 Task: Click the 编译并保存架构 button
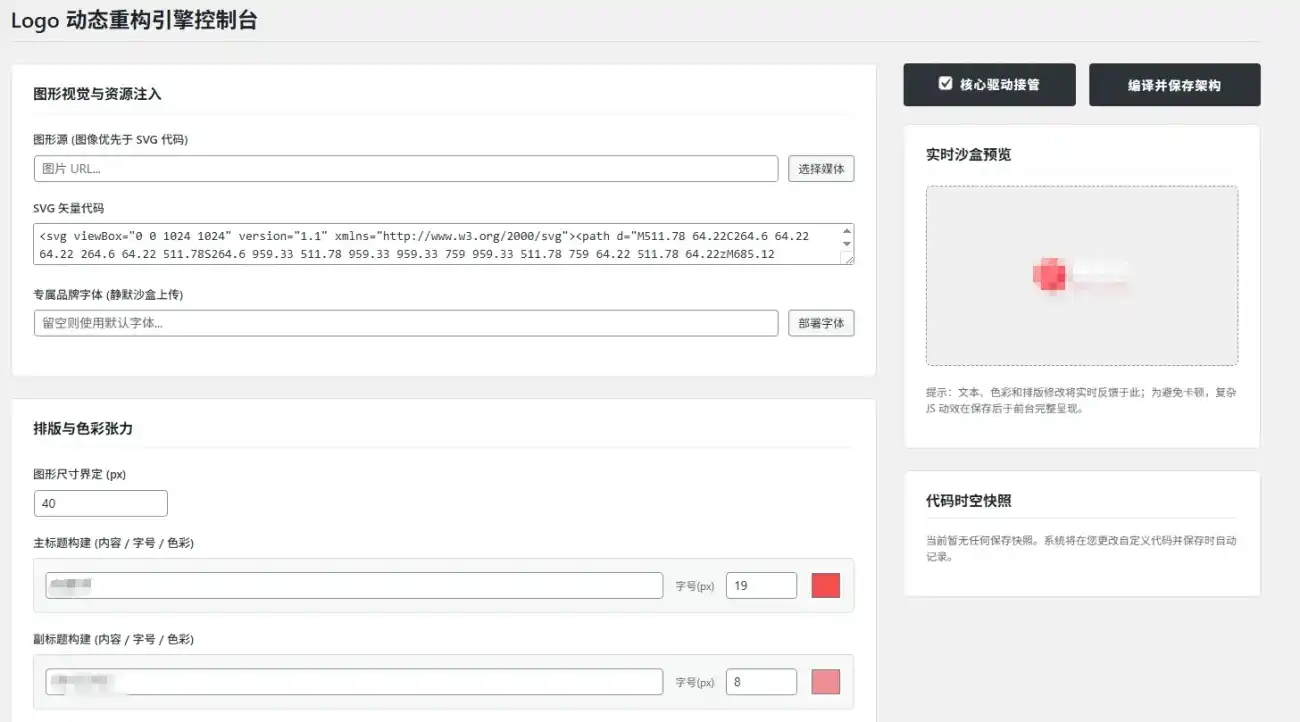click(x=1174, y=85)
